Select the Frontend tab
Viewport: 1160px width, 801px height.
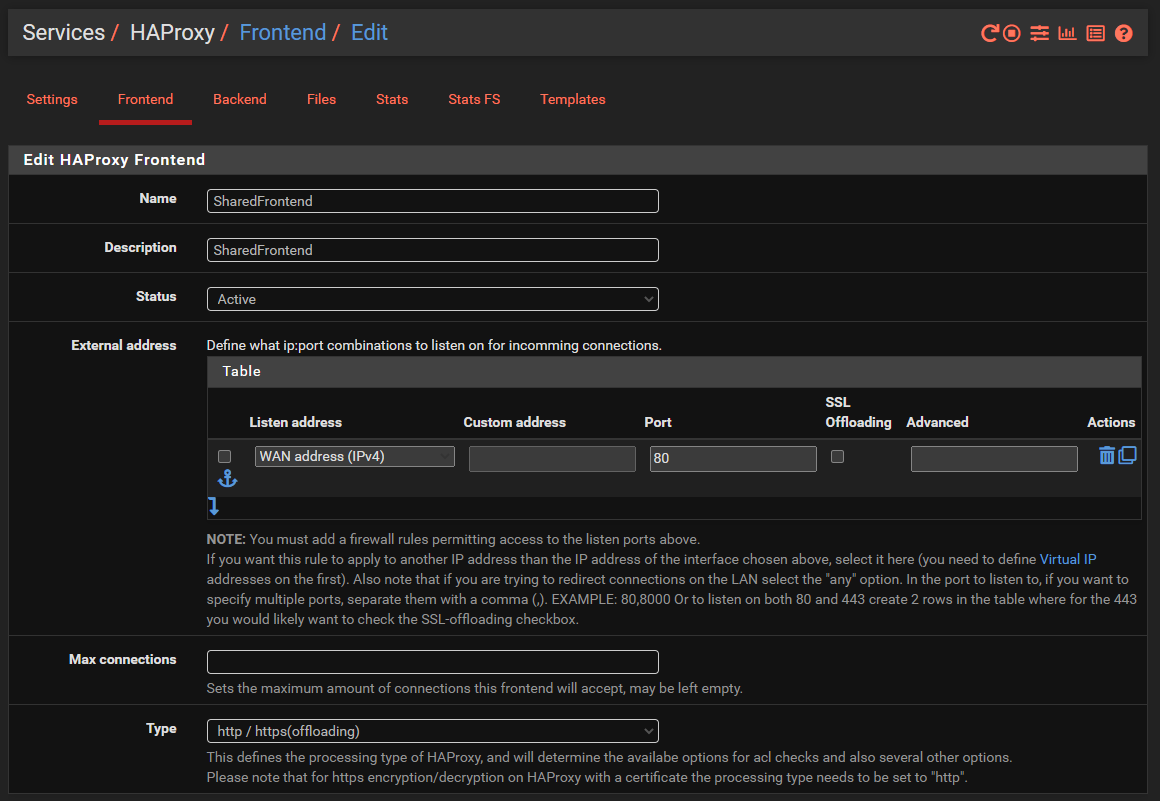pos(145,99)
